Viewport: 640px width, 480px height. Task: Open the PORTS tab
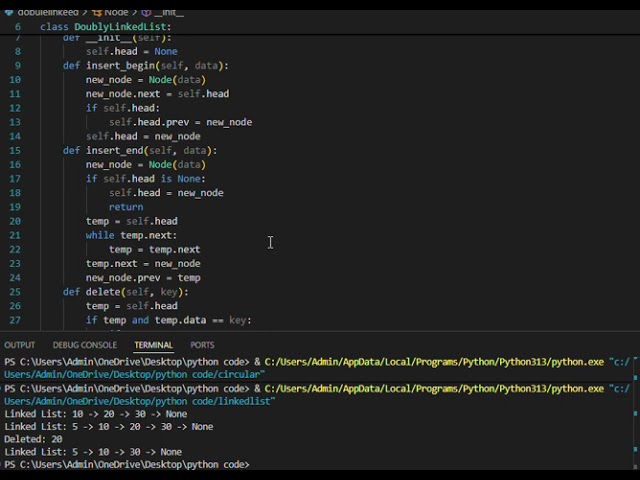pos(202,345)
